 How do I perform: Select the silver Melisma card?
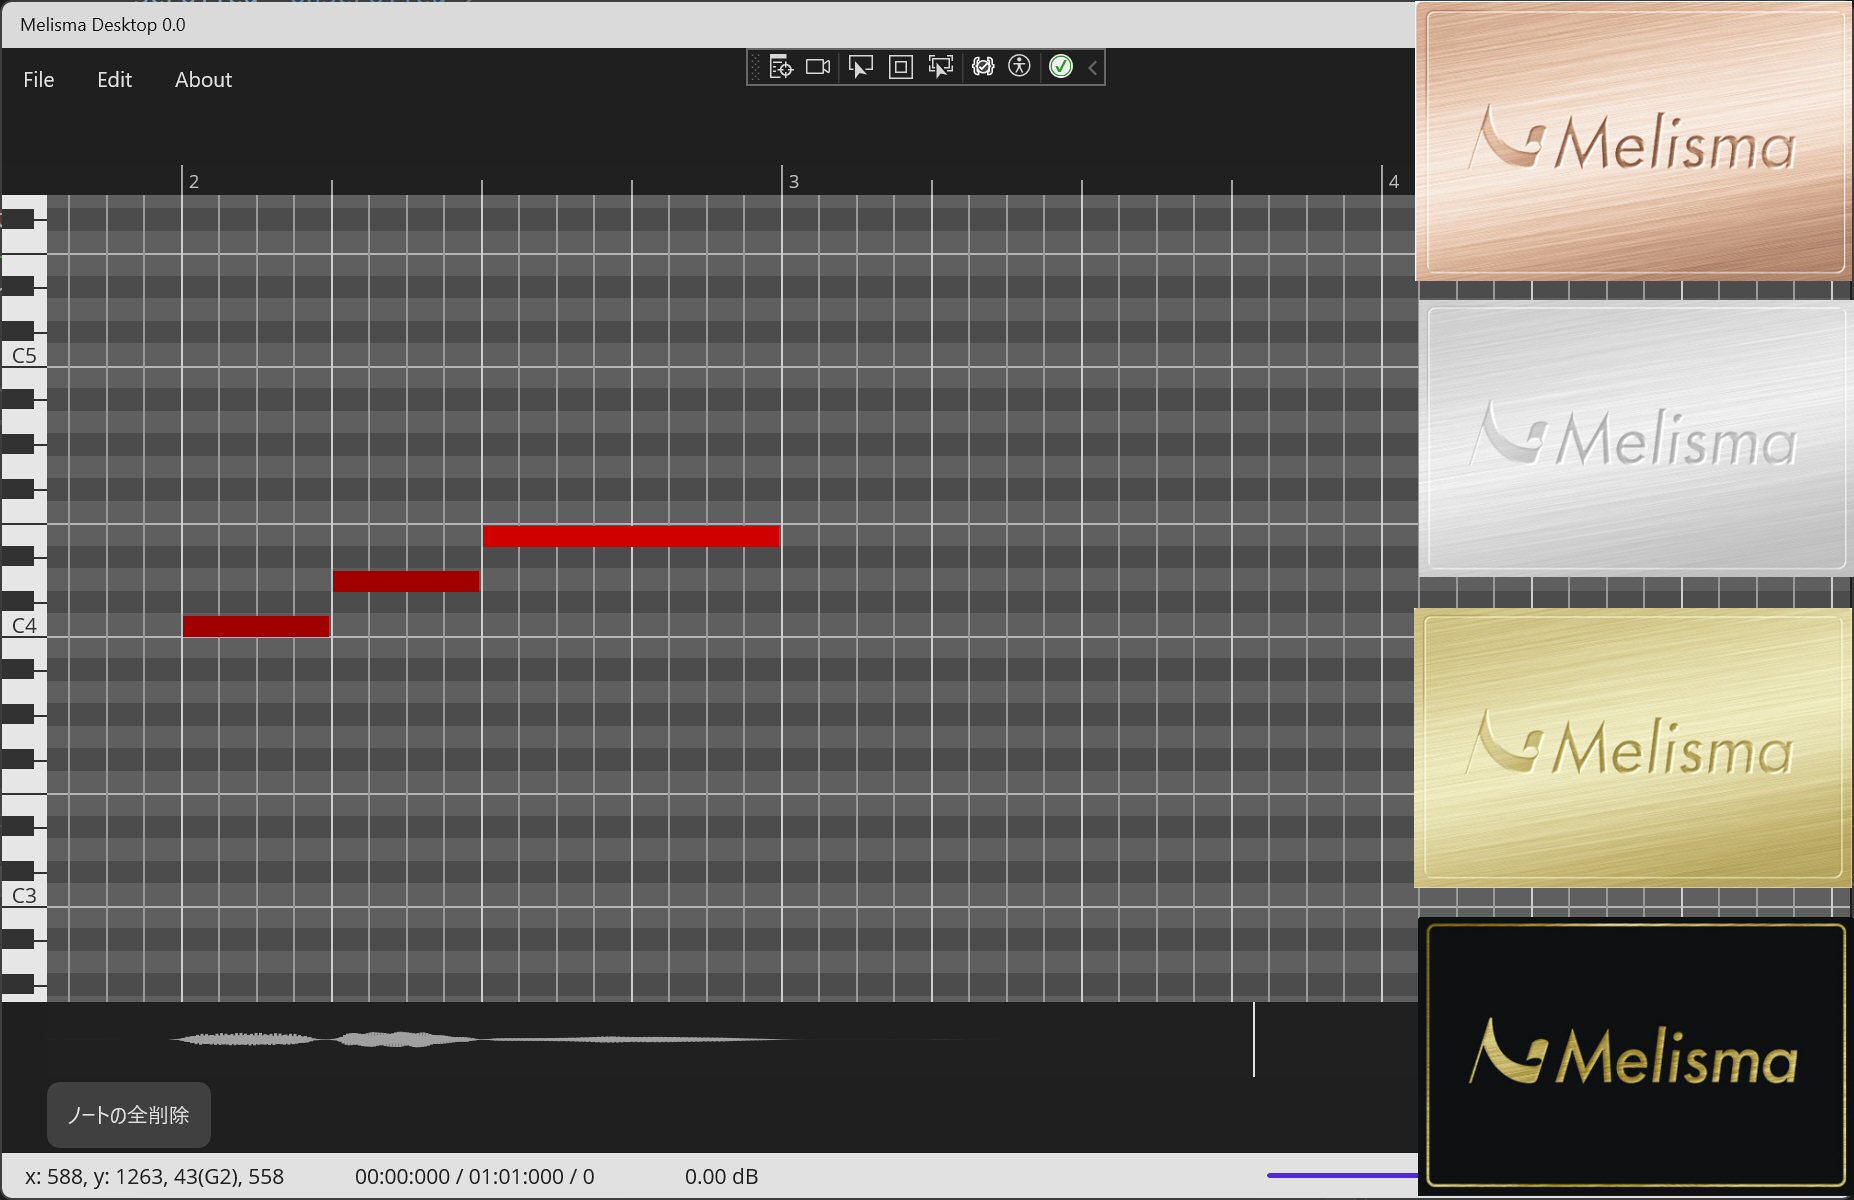[x=1636, y=439]
